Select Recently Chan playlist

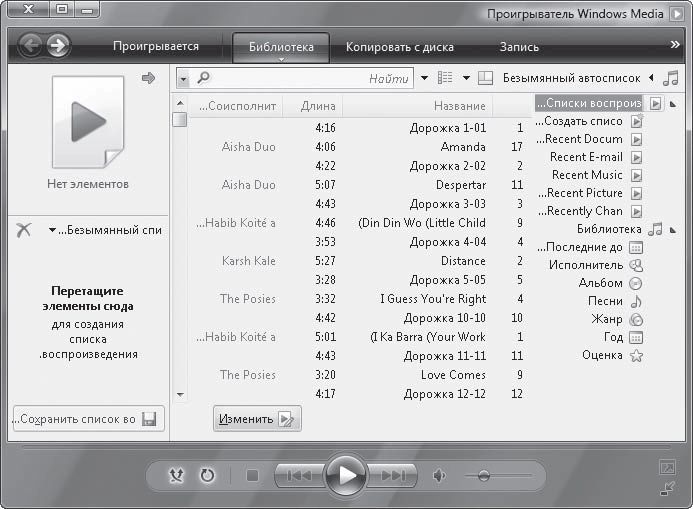tap(580, 211)
